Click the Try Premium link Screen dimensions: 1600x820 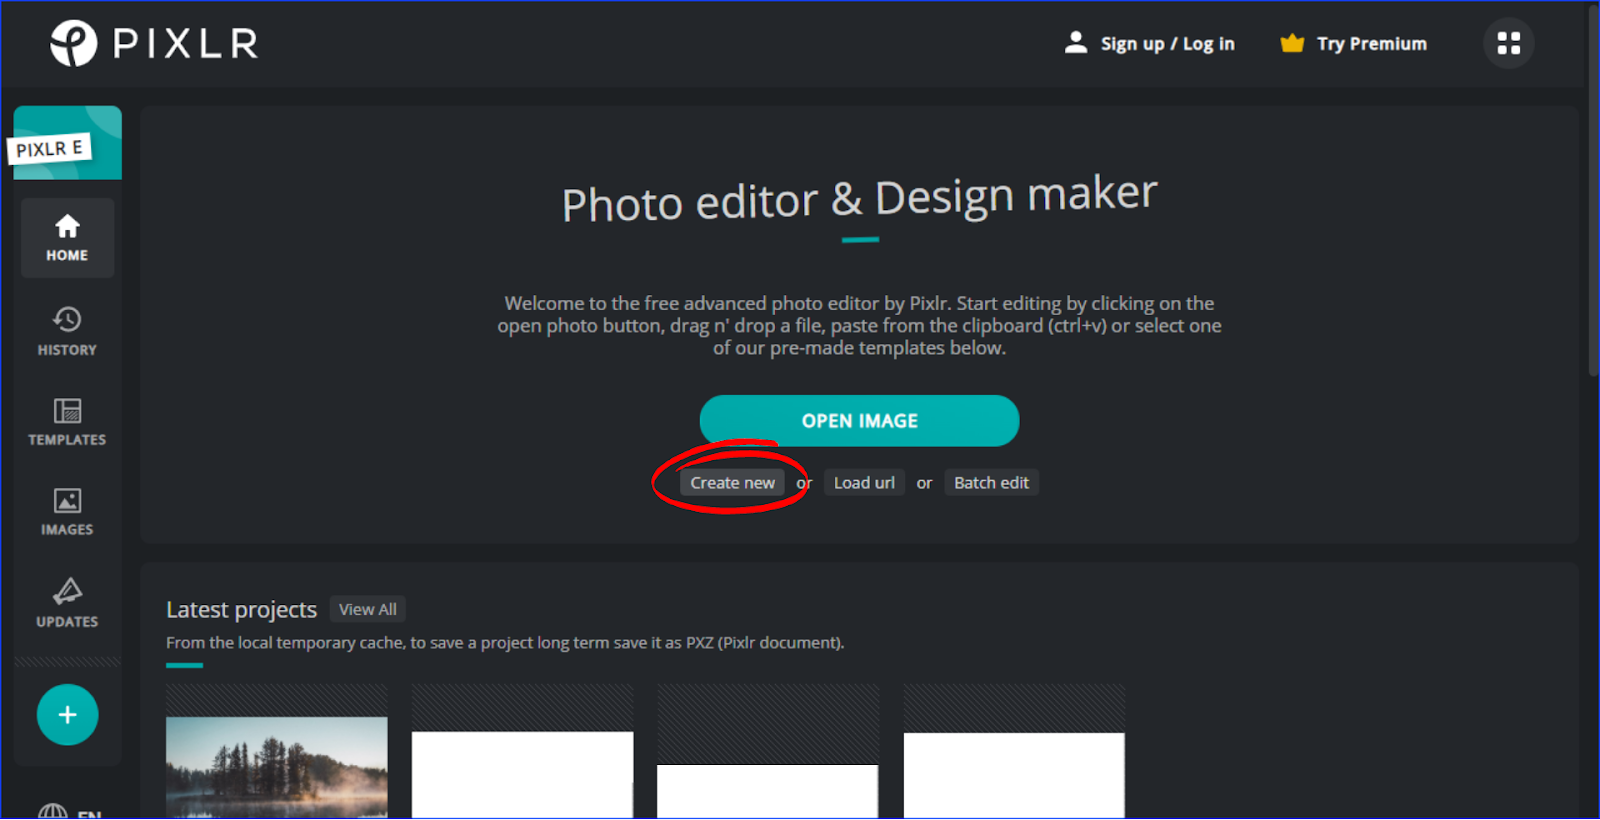[x=1371, y=44]
